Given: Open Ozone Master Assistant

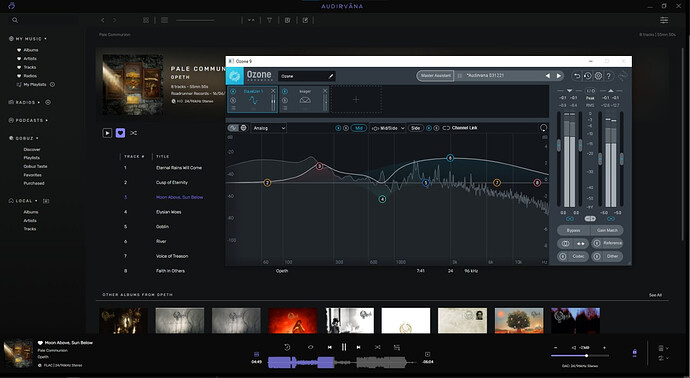Looking at the screenshot, I should click(x=436, y=76).
